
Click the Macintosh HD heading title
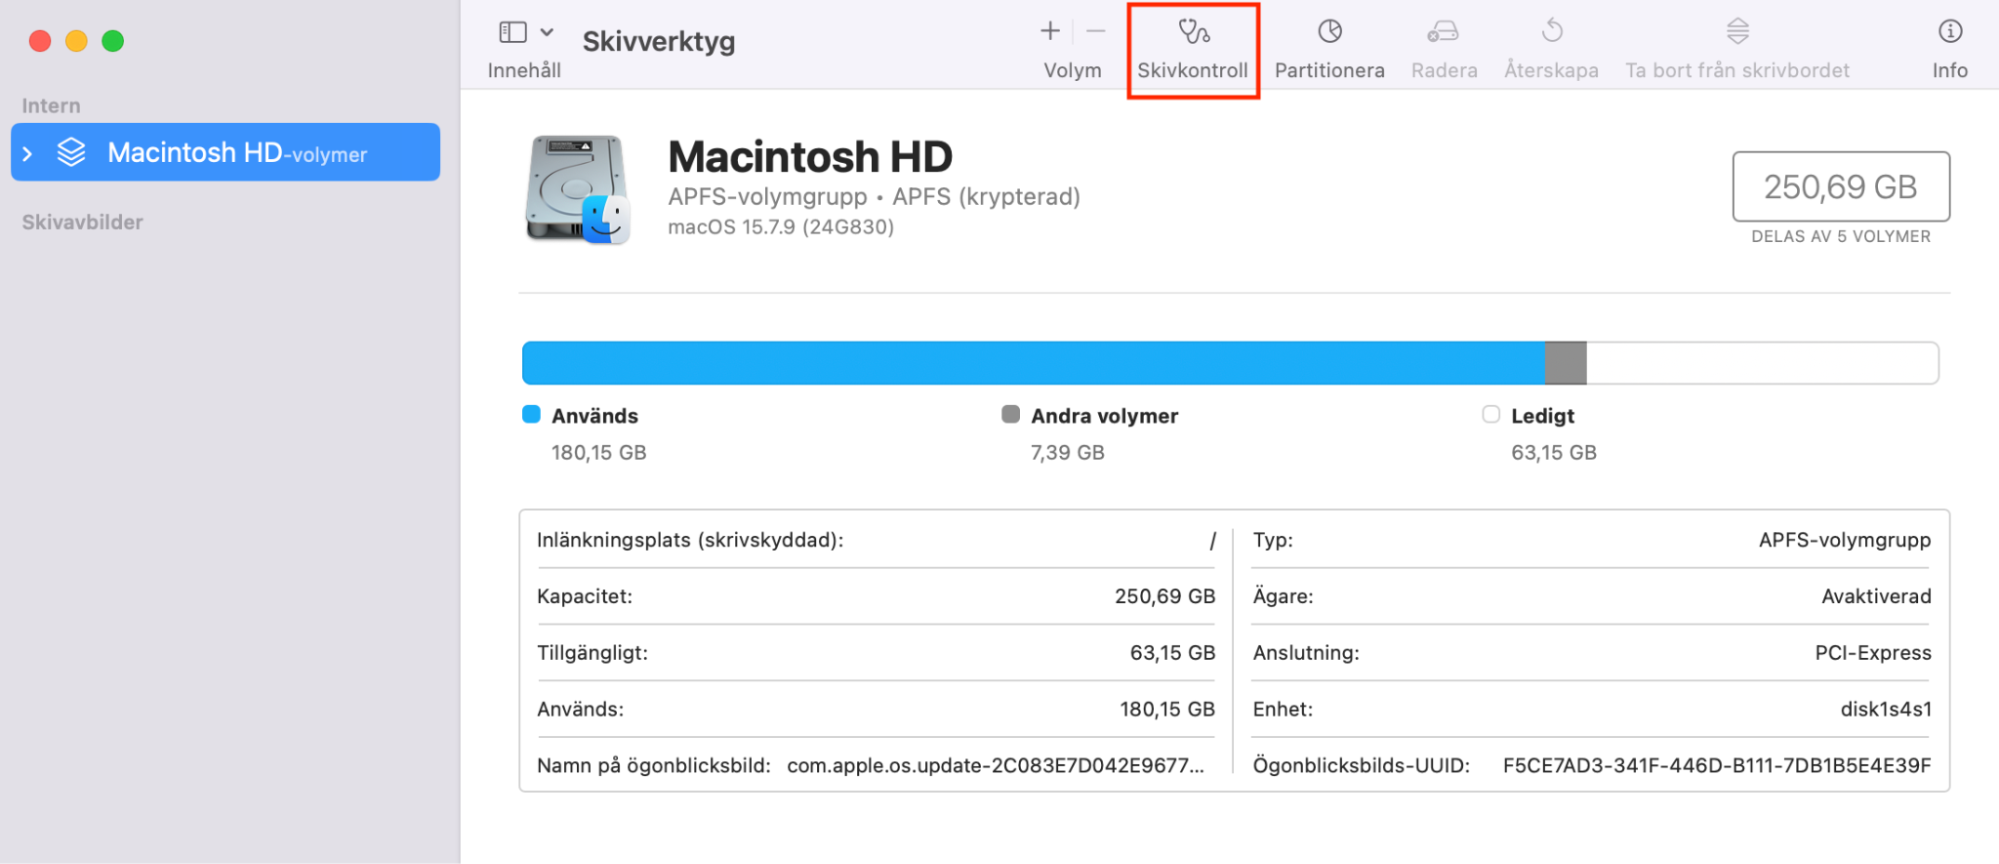pos(810,156)
